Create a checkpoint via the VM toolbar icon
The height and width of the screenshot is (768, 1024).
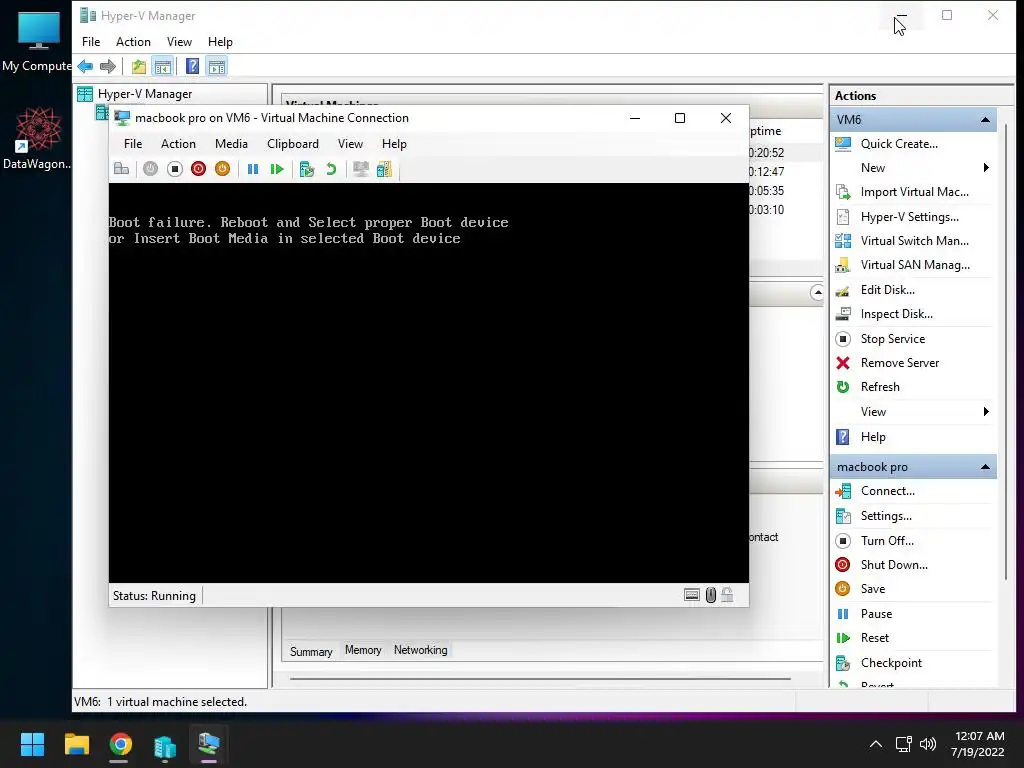[x=307, y=169]
